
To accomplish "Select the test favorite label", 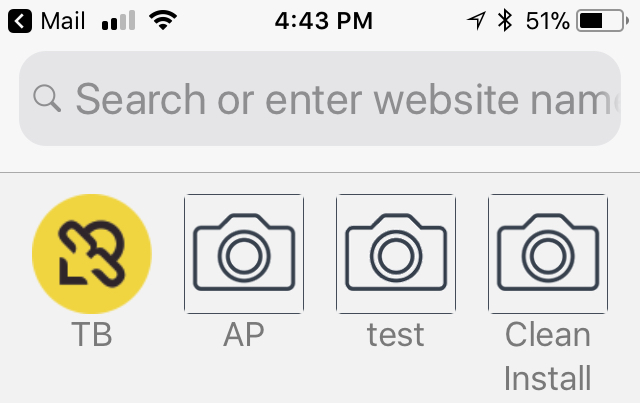I will 396,334.
